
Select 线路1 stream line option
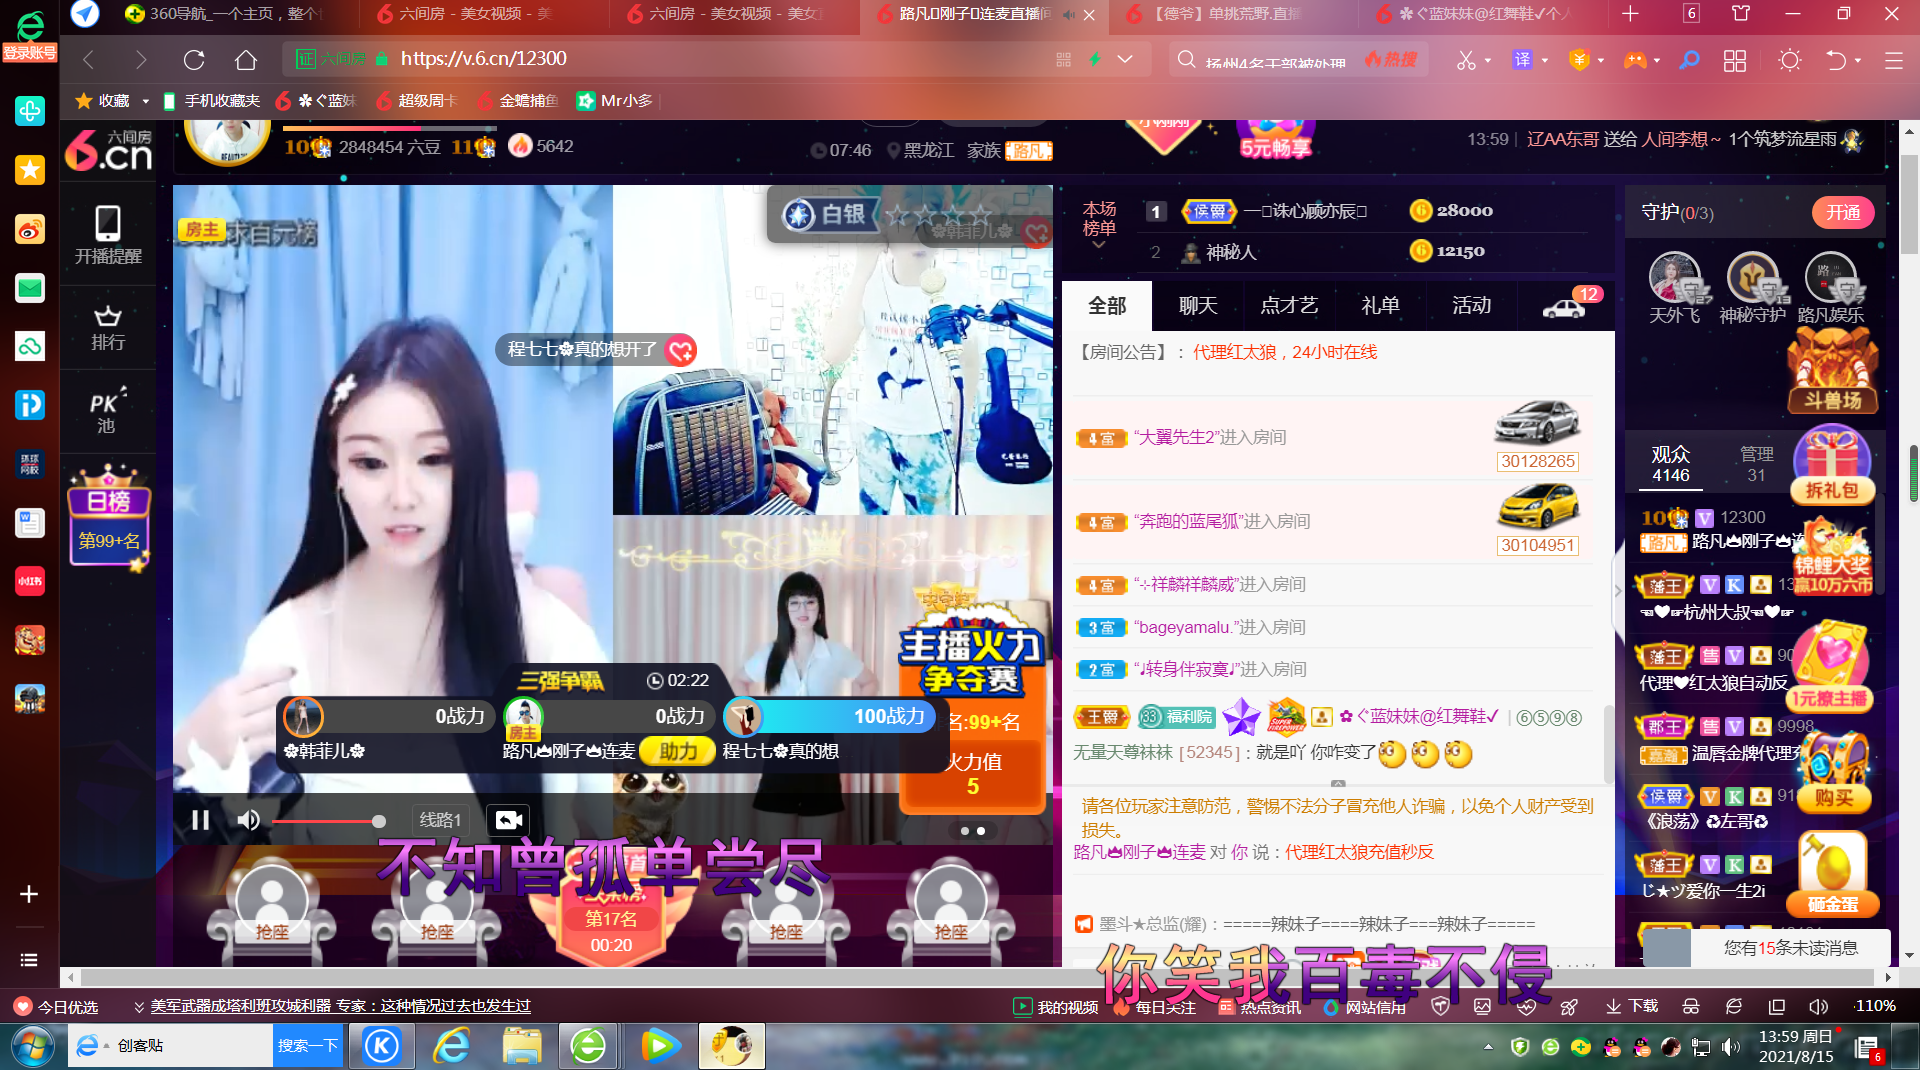tap(440, 820)
